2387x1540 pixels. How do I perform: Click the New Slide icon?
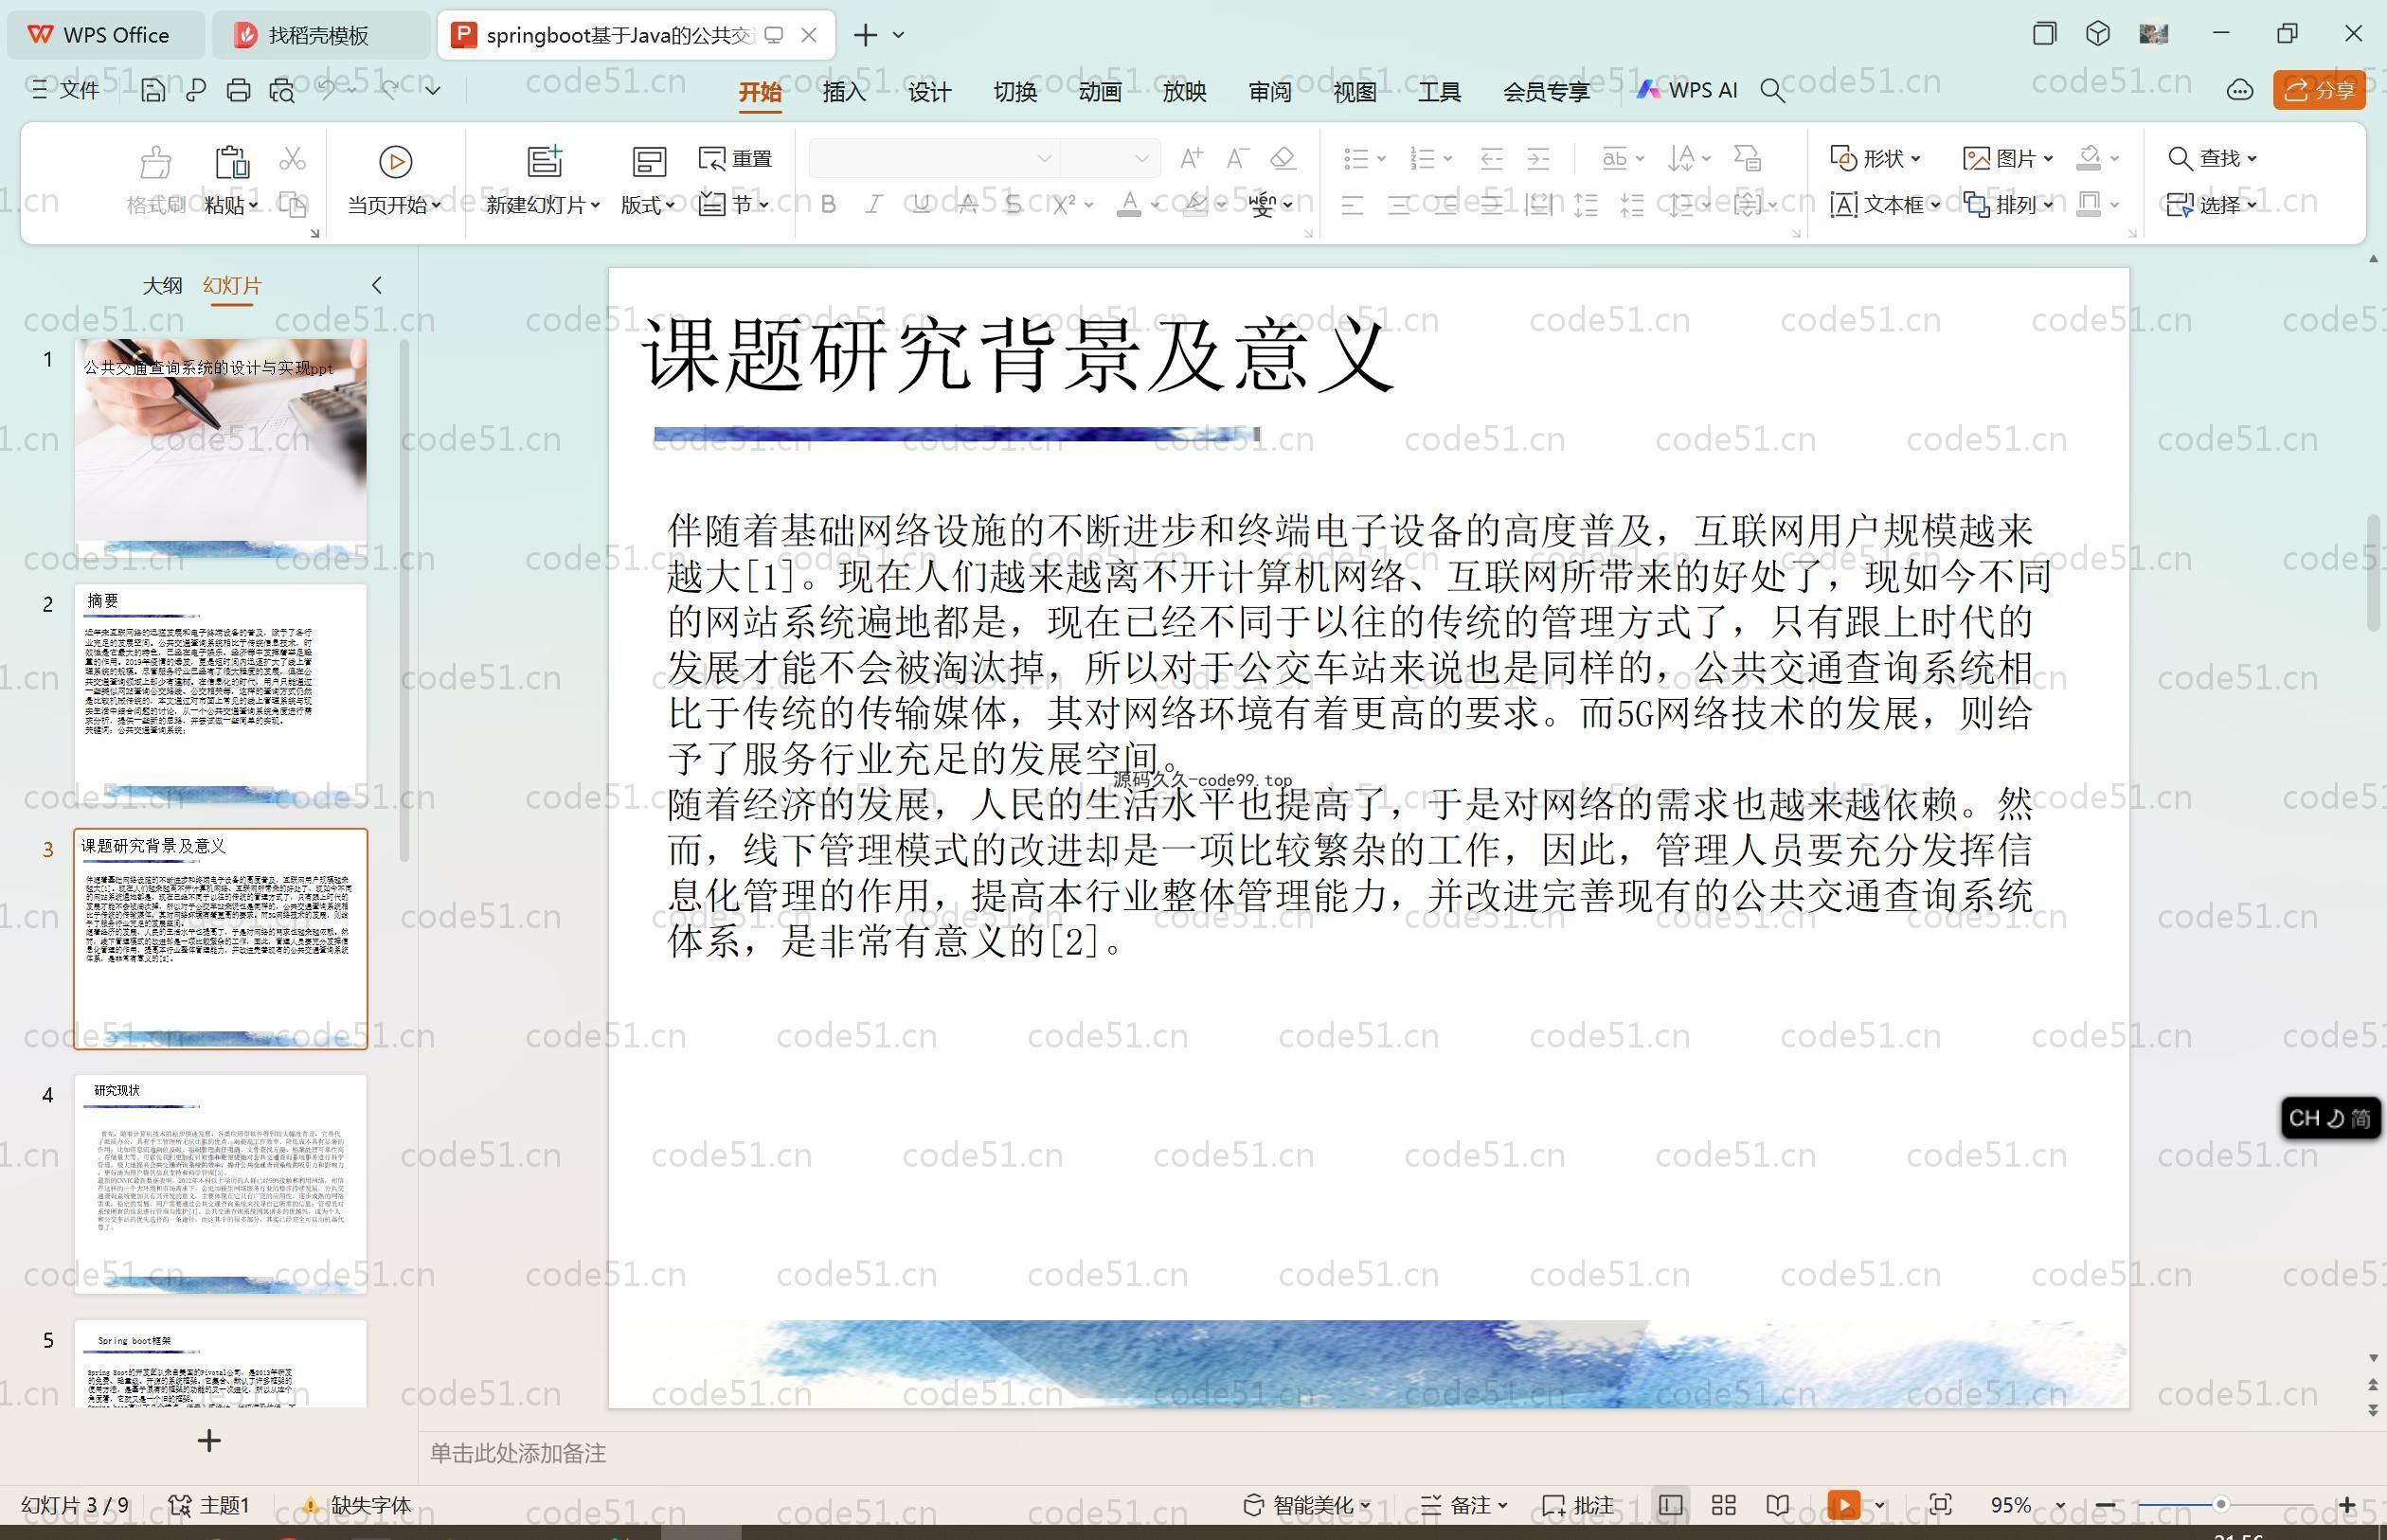545,161
